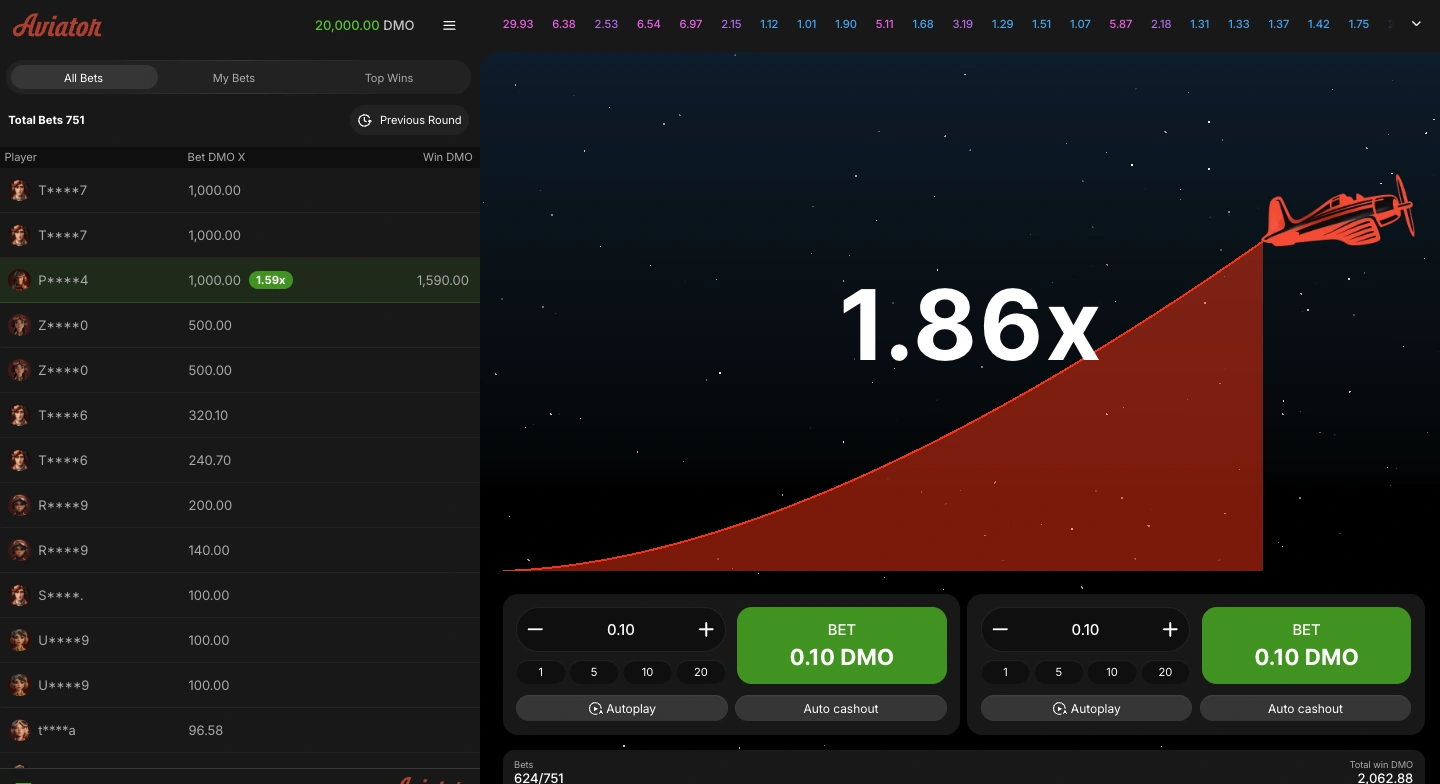Decrease the left bet amount with minus
Image resolution: width=1440 pixels, height=784 pixels.
point(535,629)
